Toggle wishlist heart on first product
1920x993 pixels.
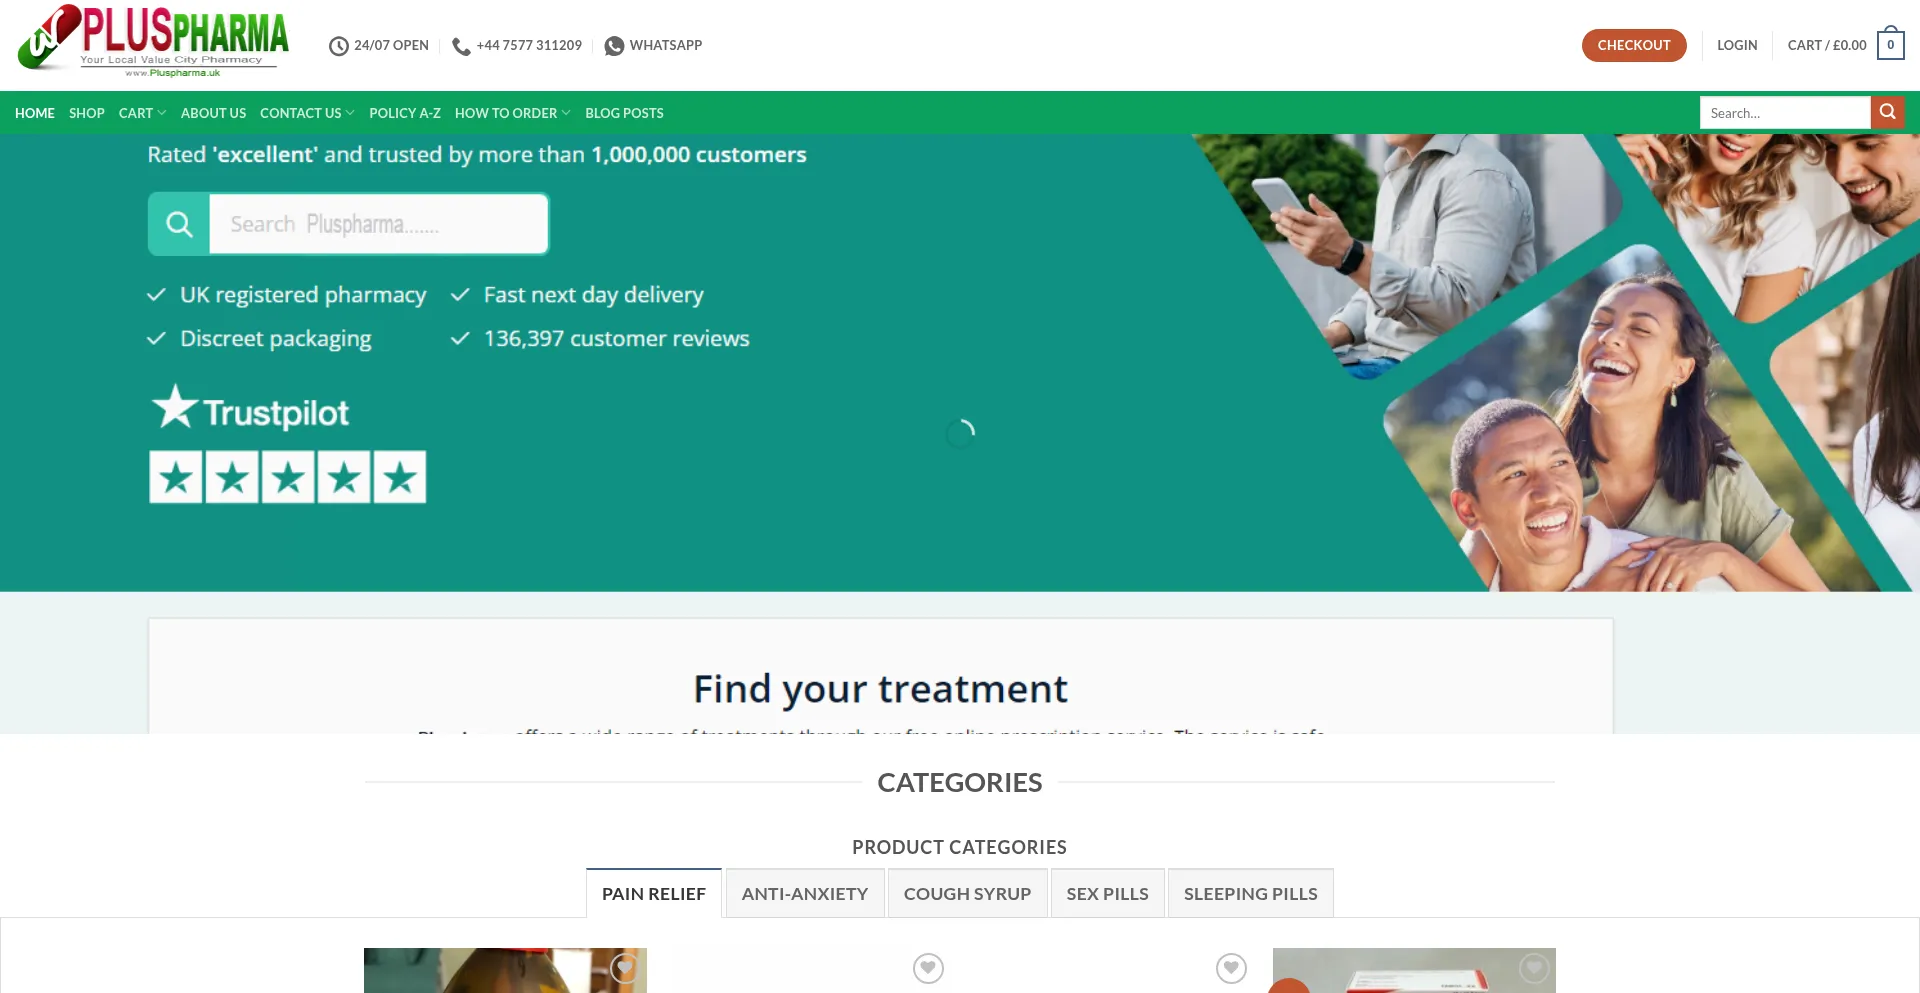(624, 968)
